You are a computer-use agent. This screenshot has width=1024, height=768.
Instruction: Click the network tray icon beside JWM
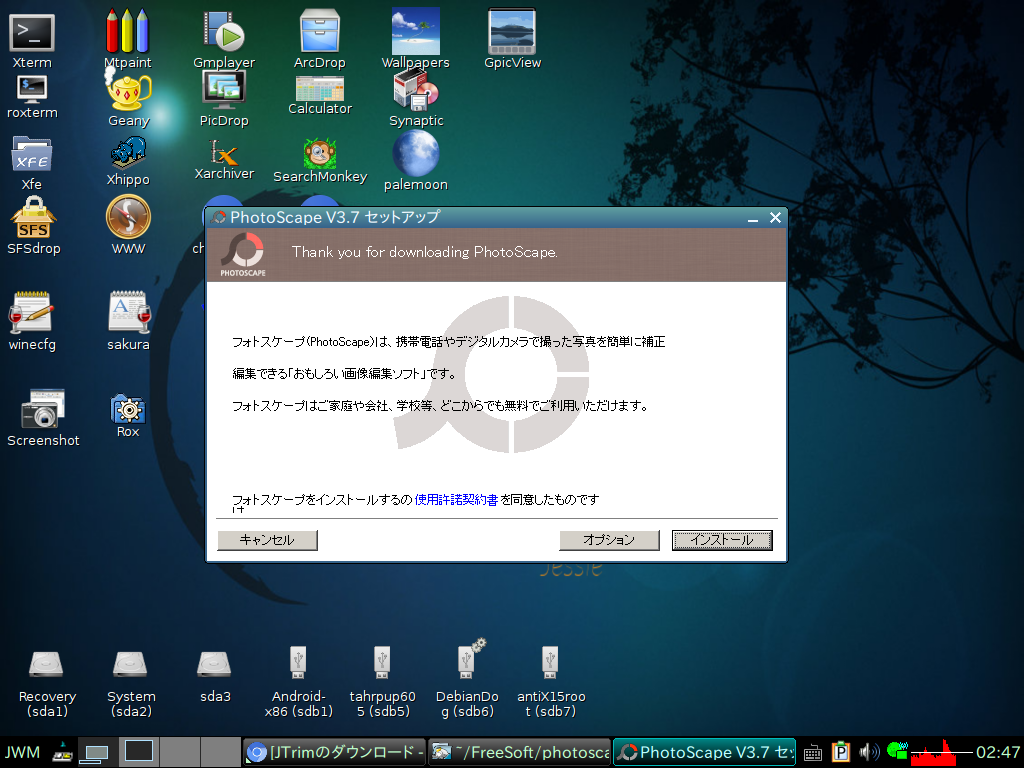(63, 752)
